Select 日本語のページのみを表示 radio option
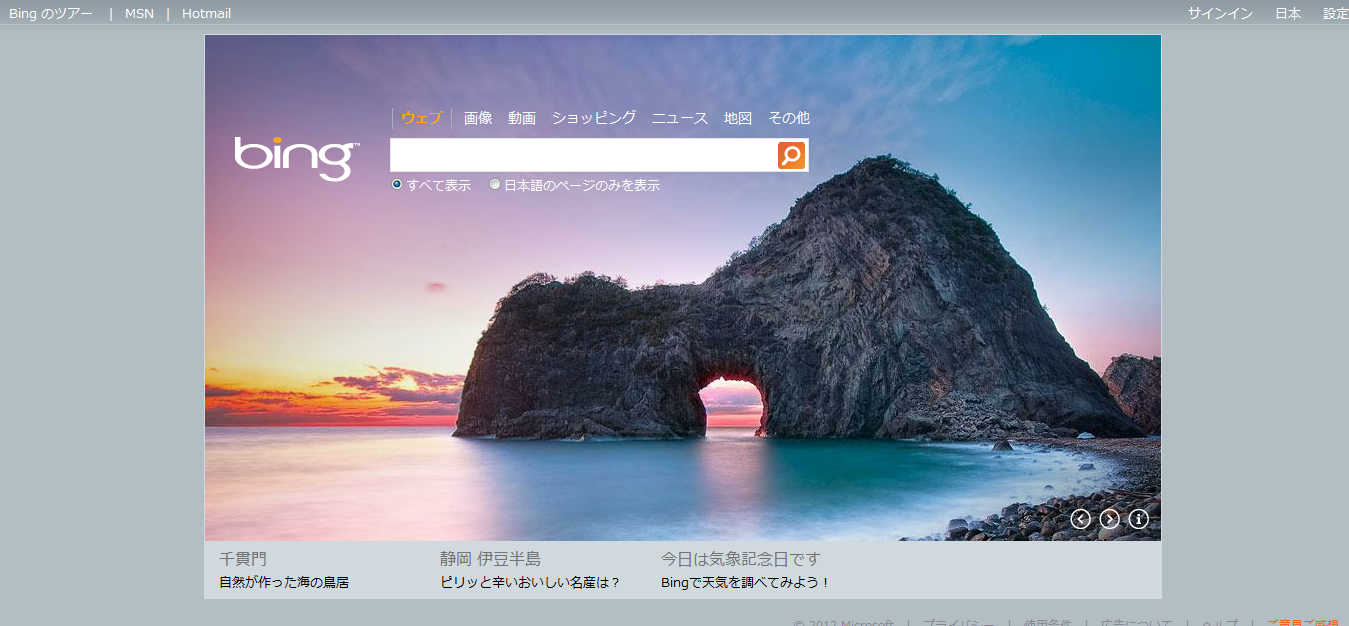 495,185
